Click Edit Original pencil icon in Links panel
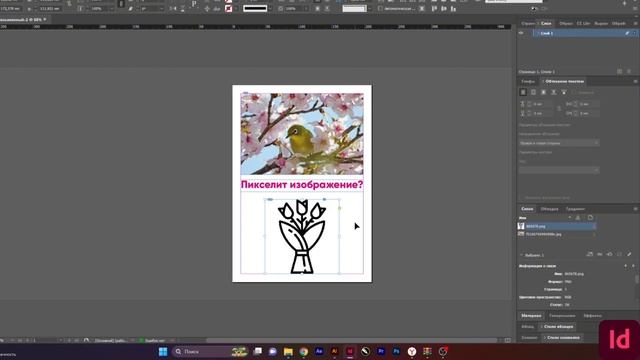The height and width of the screenshot is (360, 640). pyautogui.click(x=629, y=254)
